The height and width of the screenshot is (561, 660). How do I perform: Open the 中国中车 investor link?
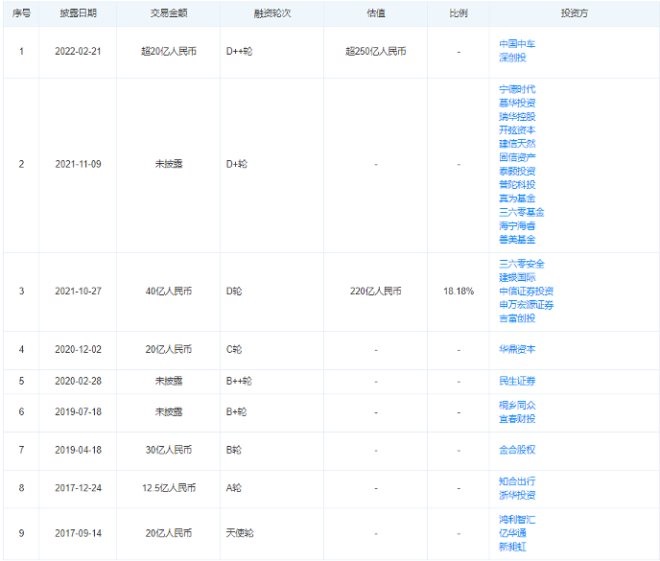point(517,44)
